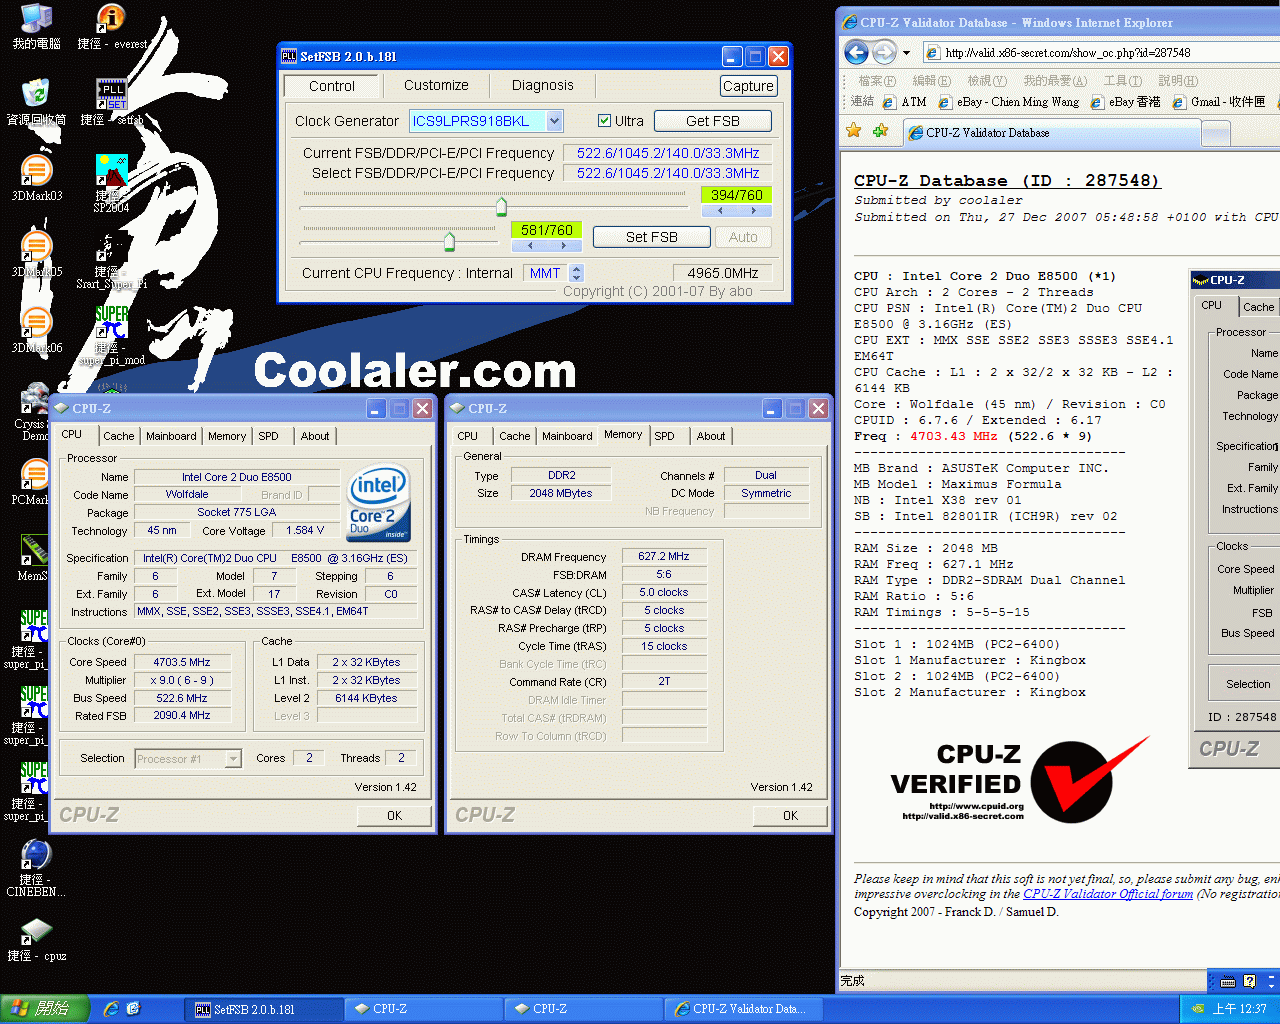Click the MMT spinner in SetFSB
Viewport: 1280px width, 1024px height.
[x=576, y=273]
